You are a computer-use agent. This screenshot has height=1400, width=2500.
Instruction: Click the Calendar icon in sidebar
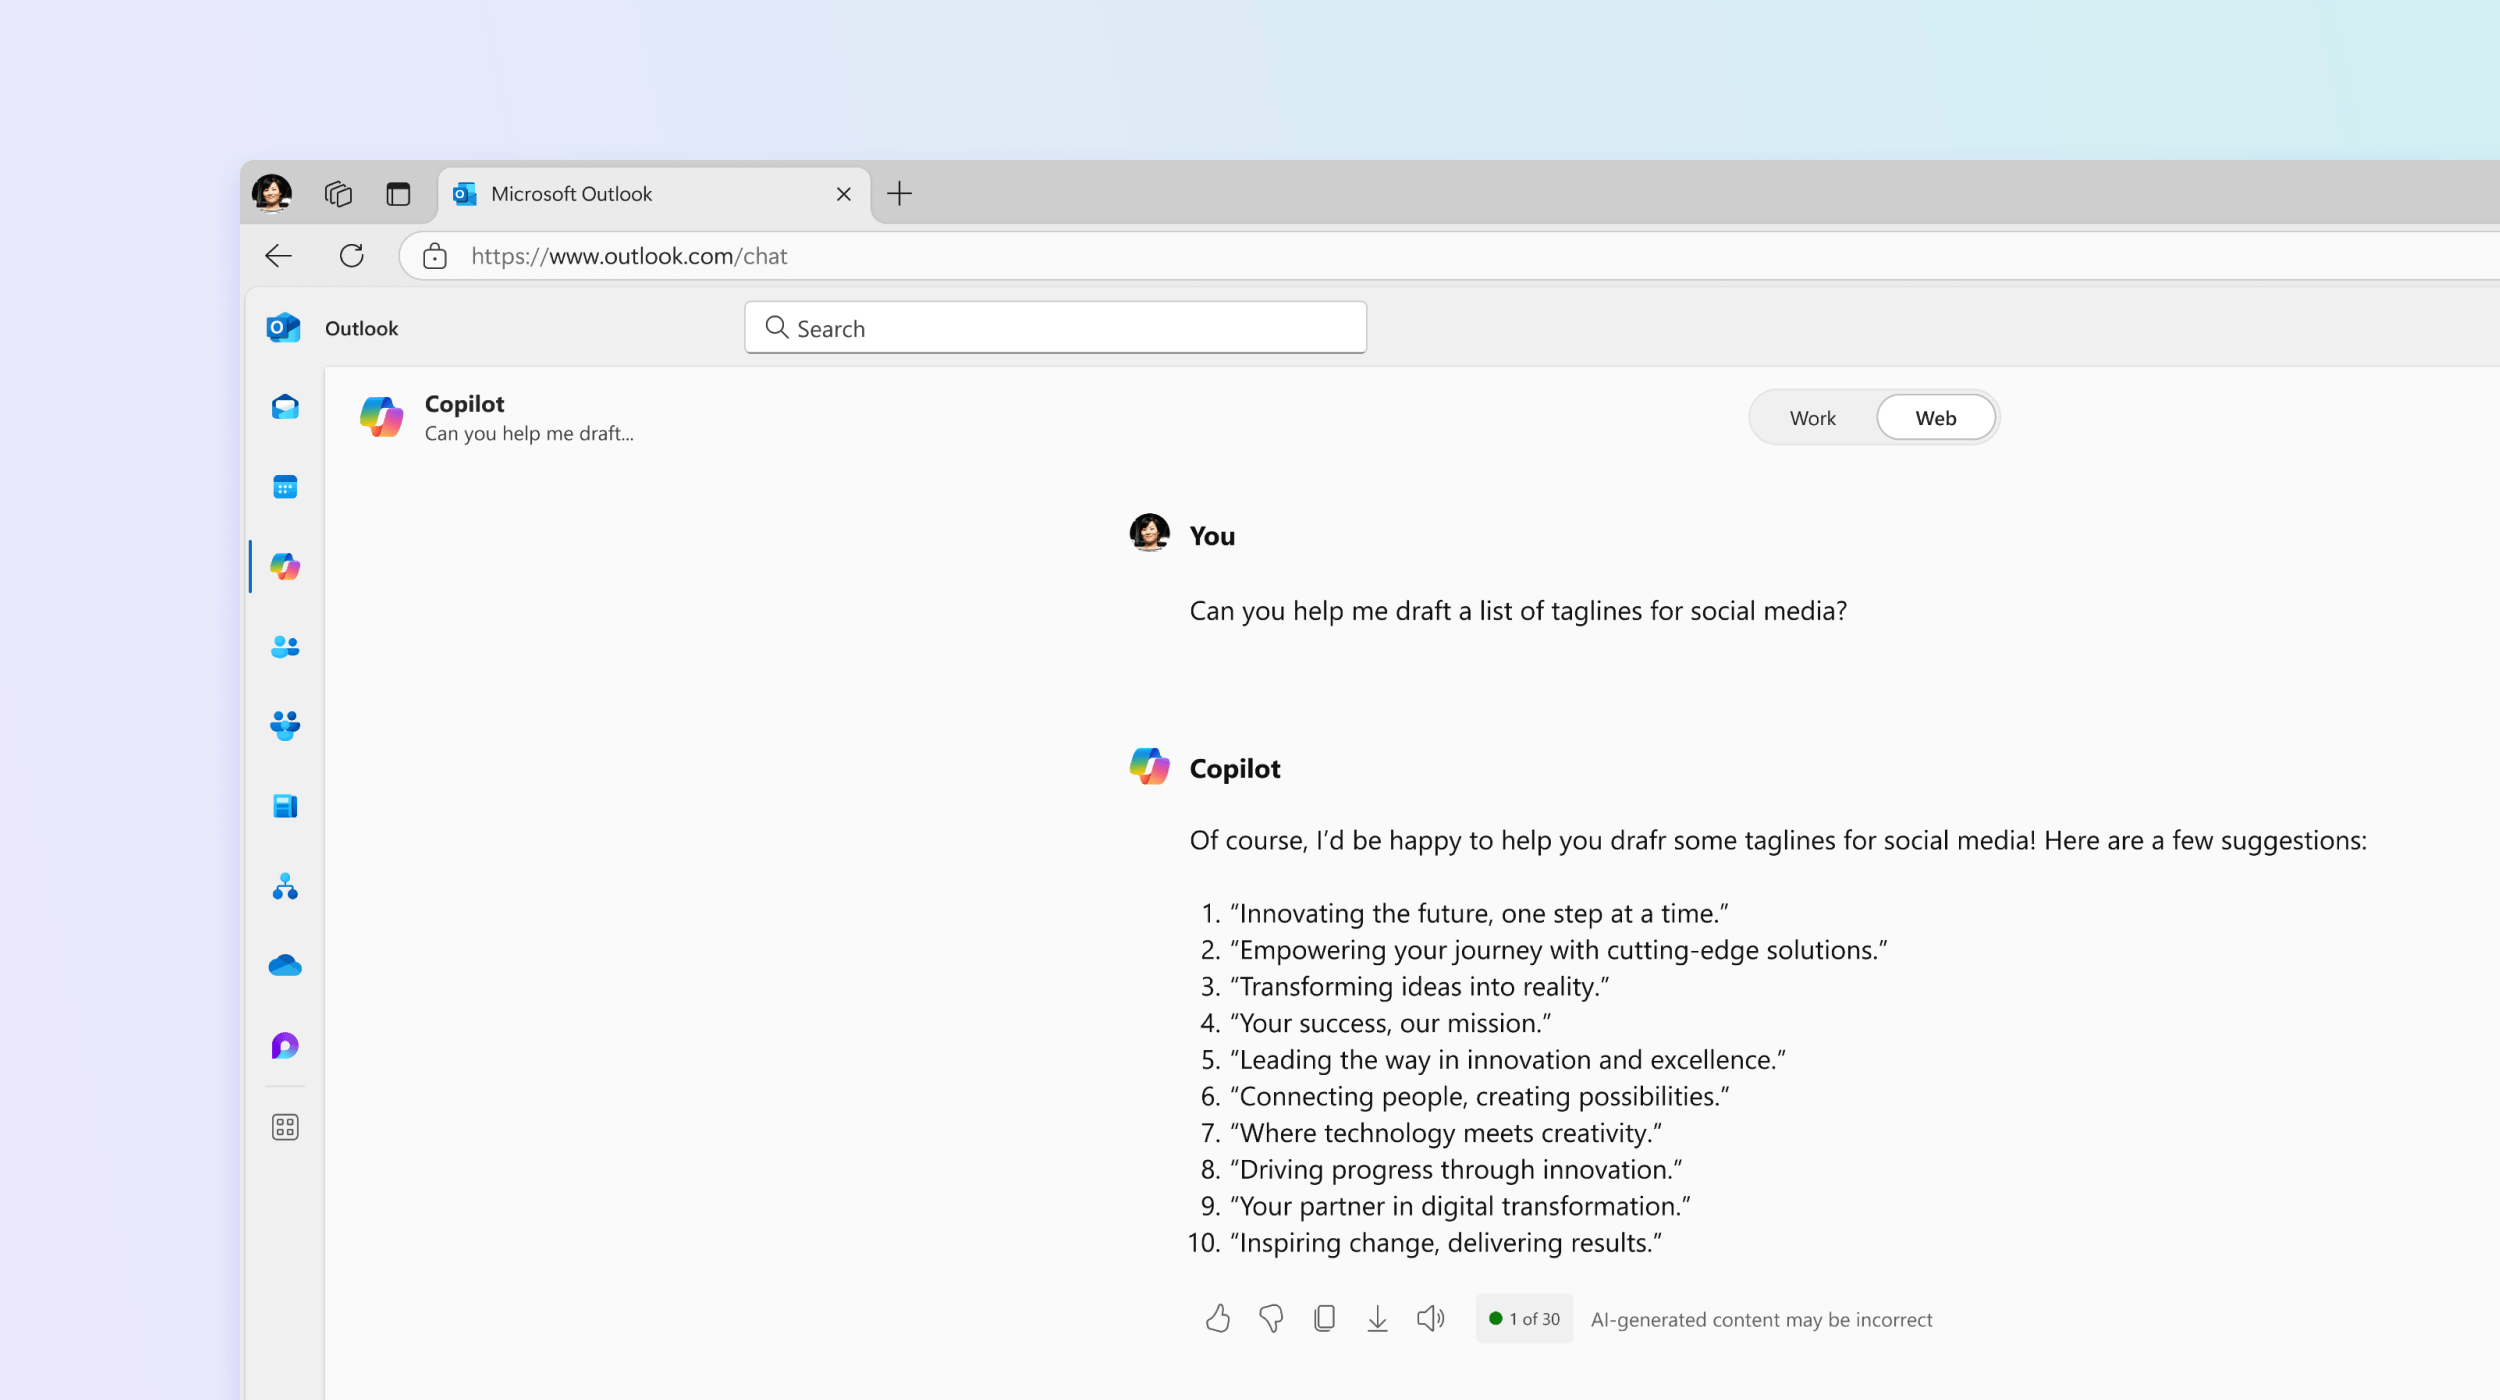[283, 486]
